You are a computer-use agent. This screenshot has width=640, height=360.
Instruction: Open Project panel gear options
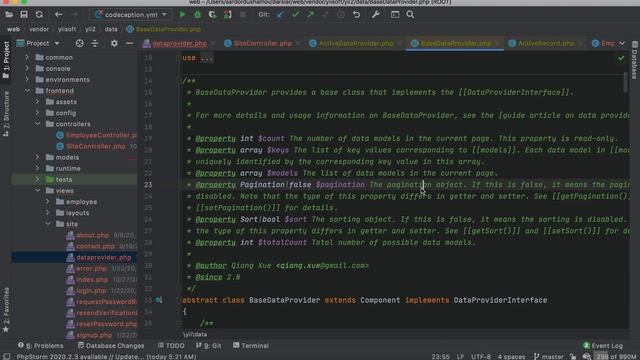pyautogui.click(x=114, y=43)
